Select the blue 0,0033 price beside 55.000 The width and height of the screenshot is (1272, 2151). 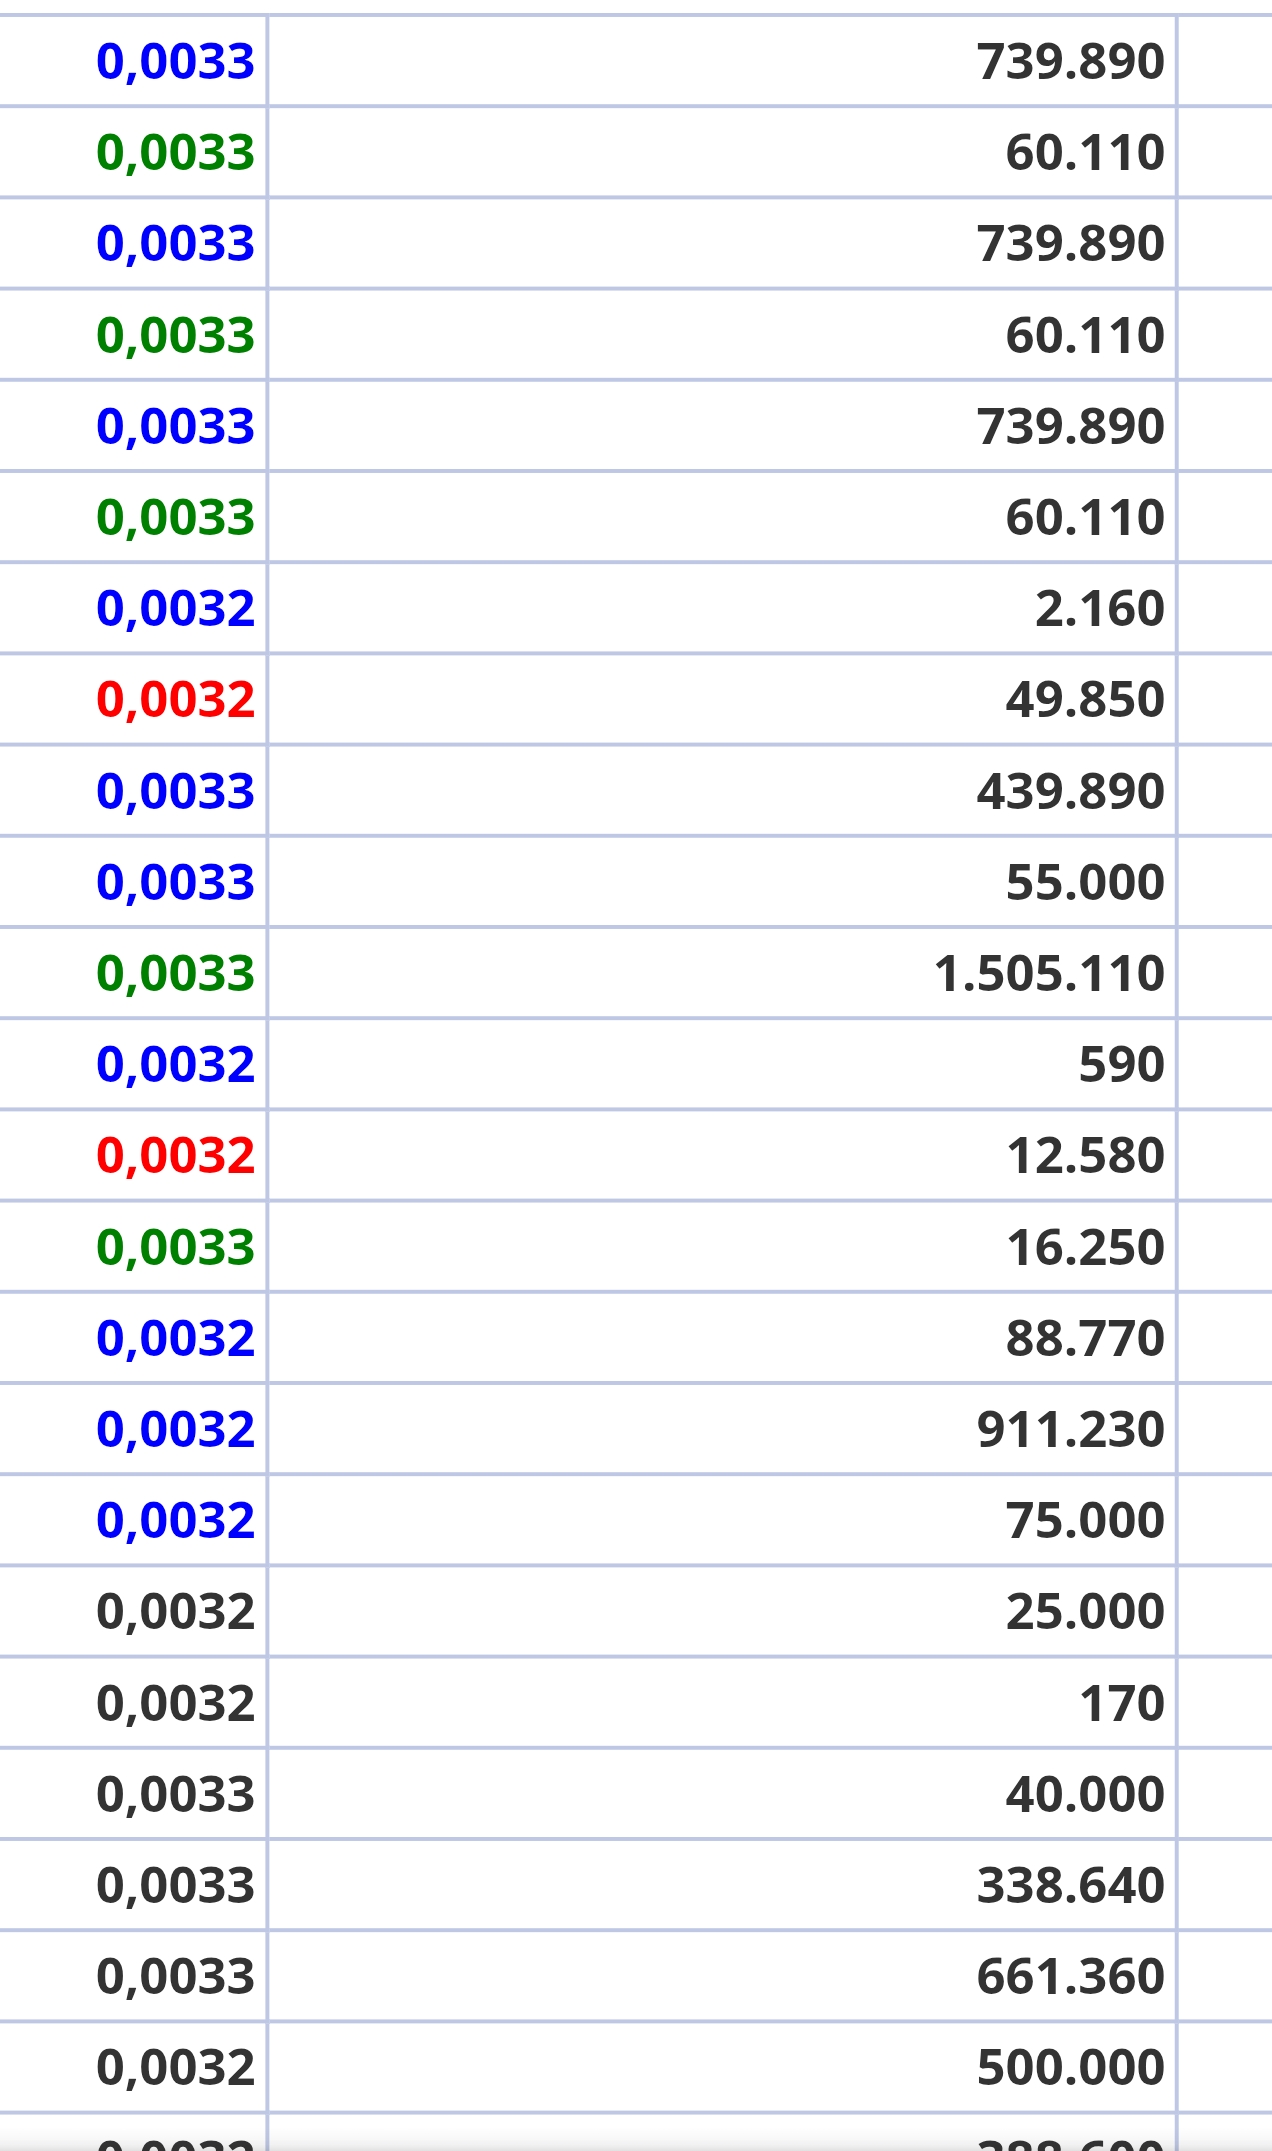pos(176,882)
